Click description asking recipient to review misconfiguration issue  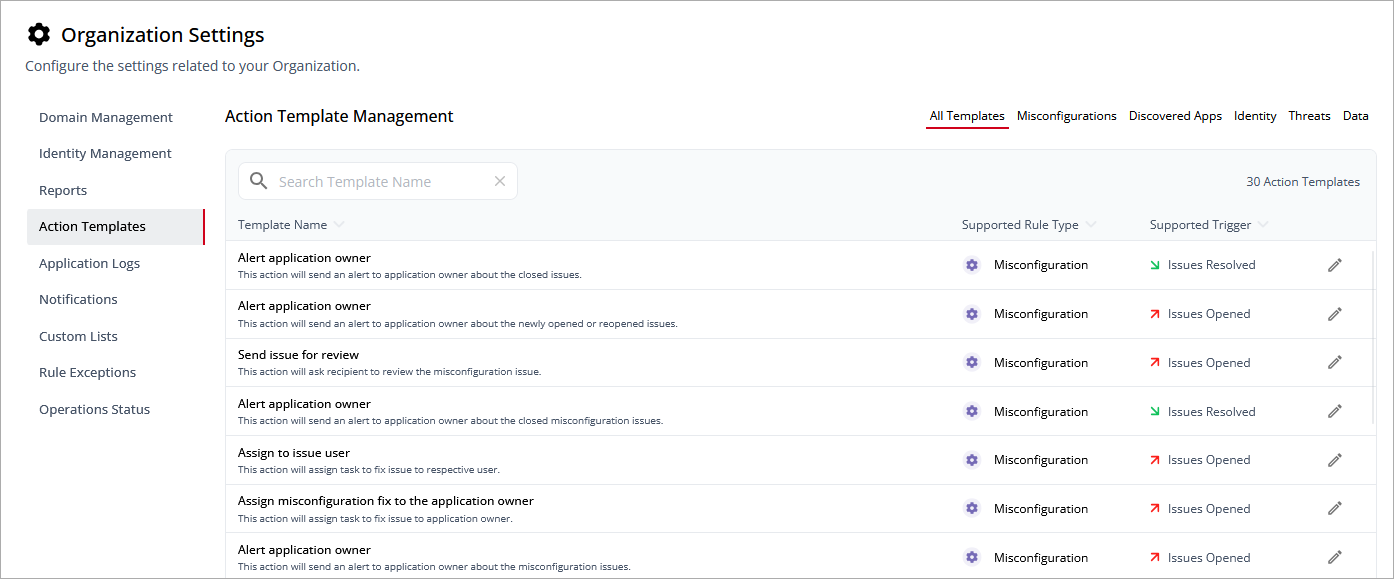389,372
